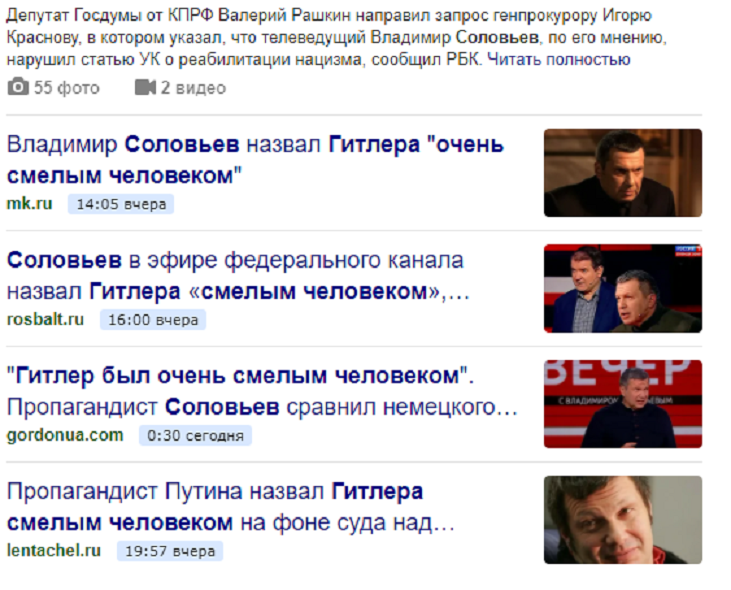
Task: Open the red ВЕЧЕР studio thumbnail
Action: click(622, 404)
